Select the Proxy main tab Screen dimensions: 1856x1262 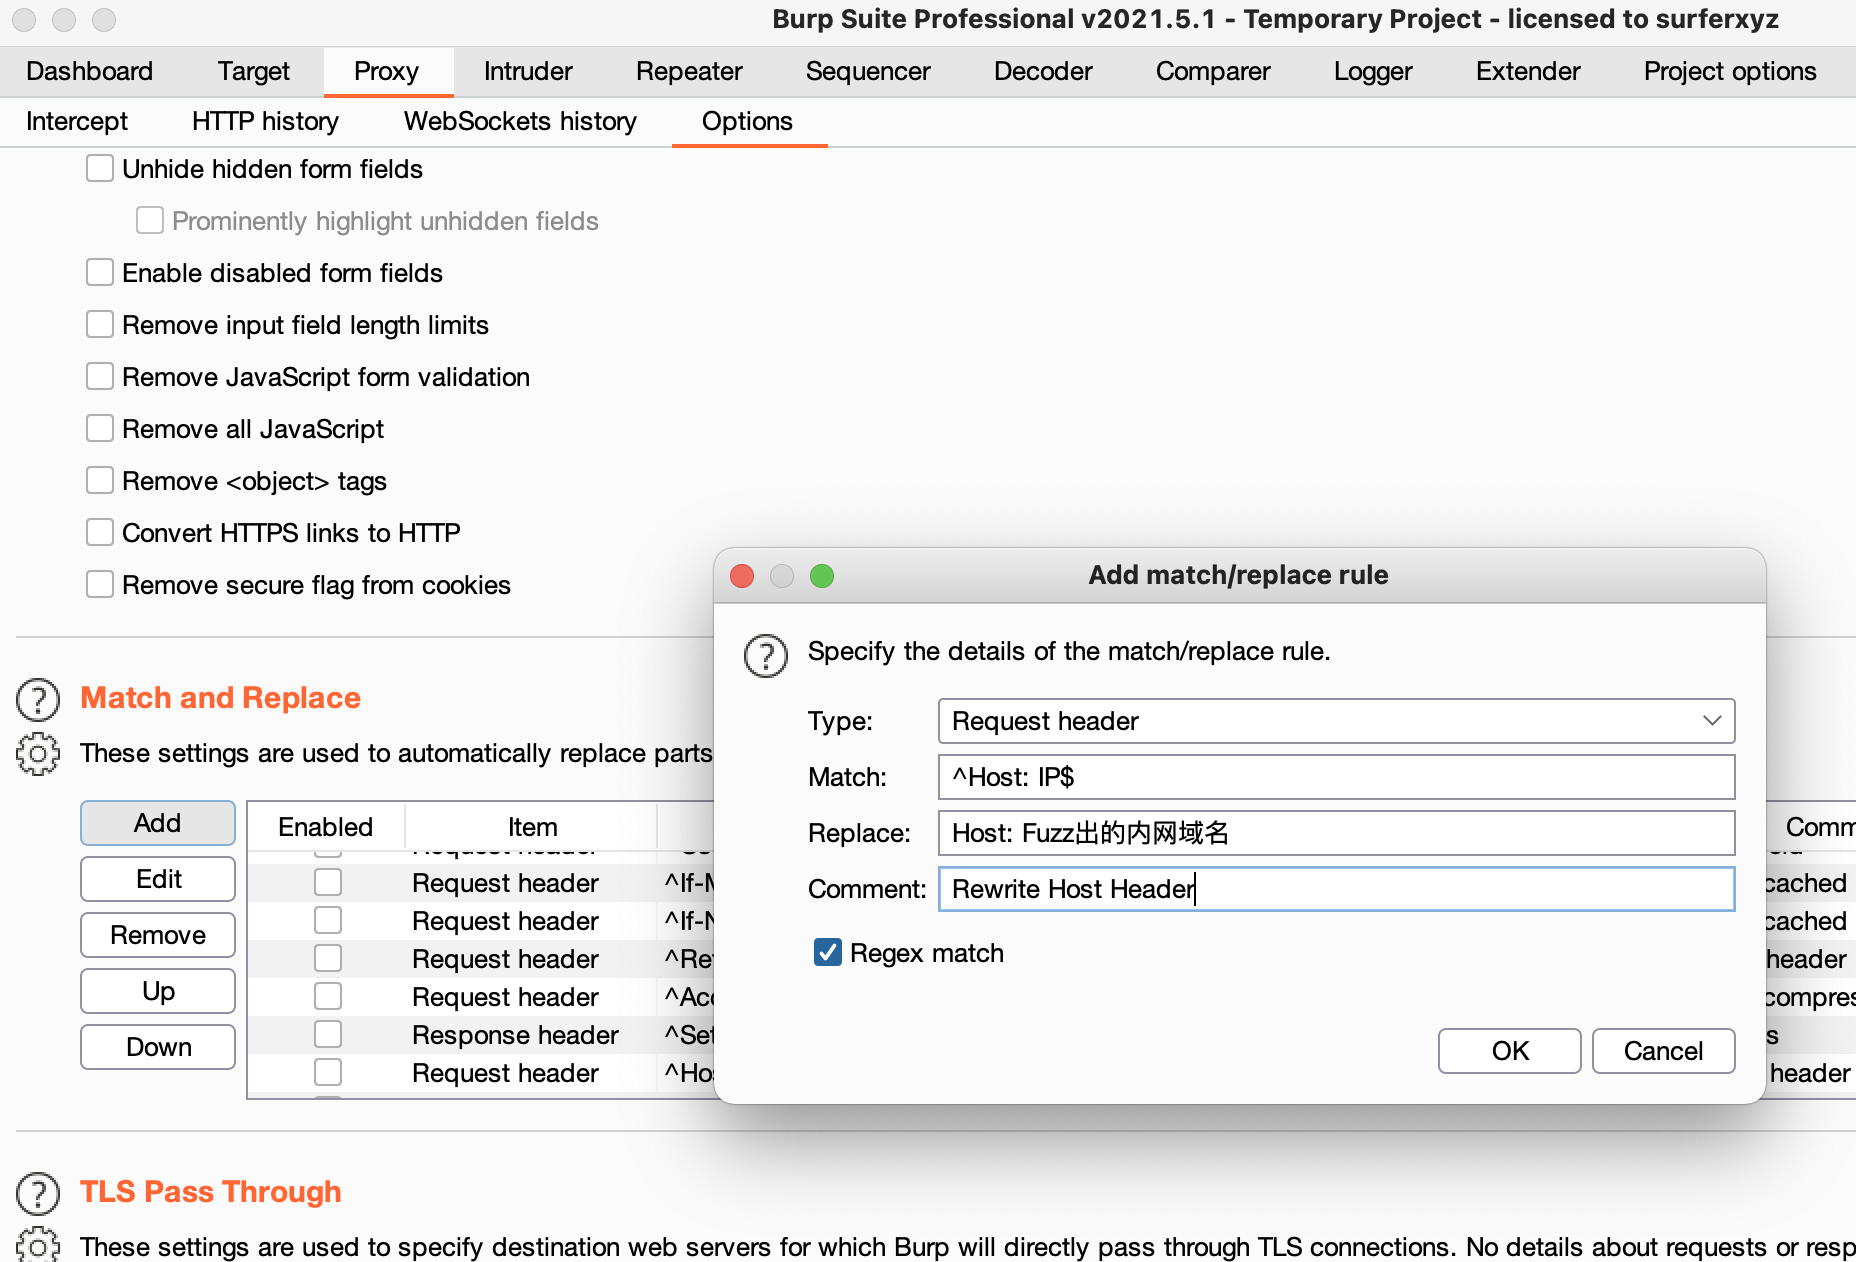point(387,71)
